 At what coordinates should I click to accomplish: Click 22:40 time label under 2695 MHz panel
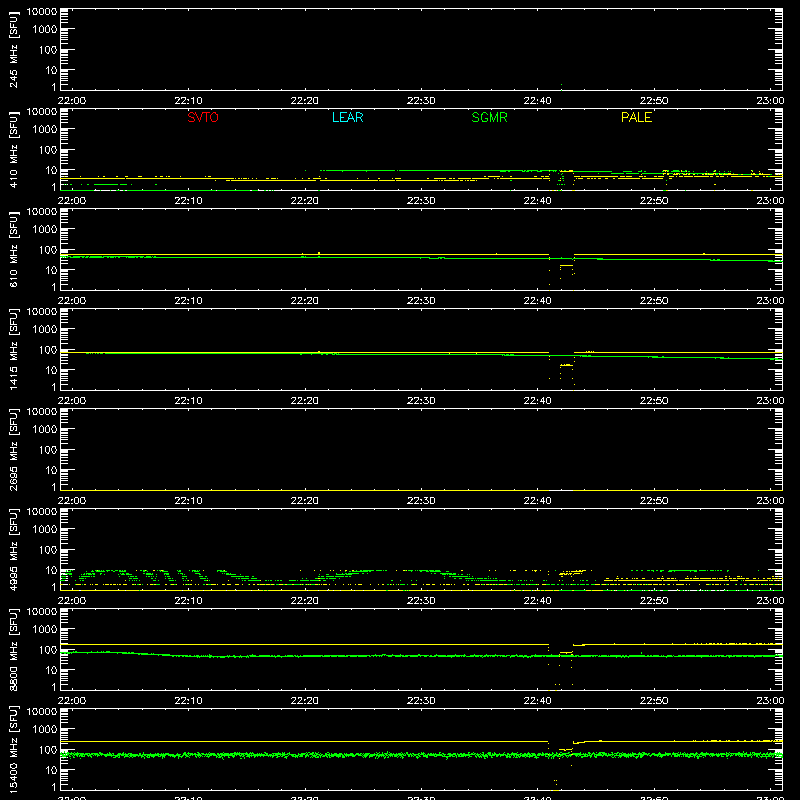pos(537,501)
